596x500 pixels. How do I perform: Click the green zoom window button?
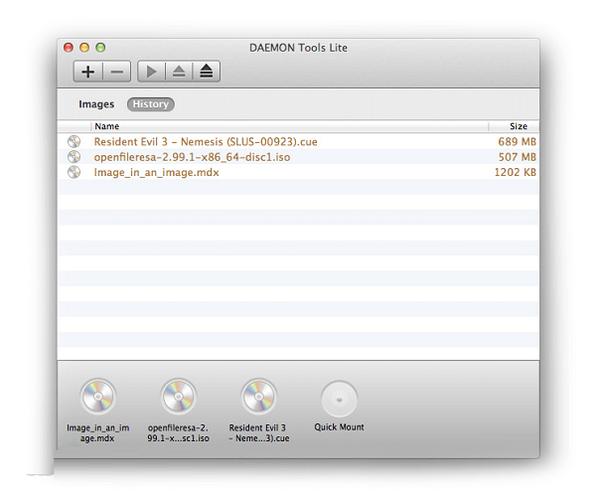(100, 48)
